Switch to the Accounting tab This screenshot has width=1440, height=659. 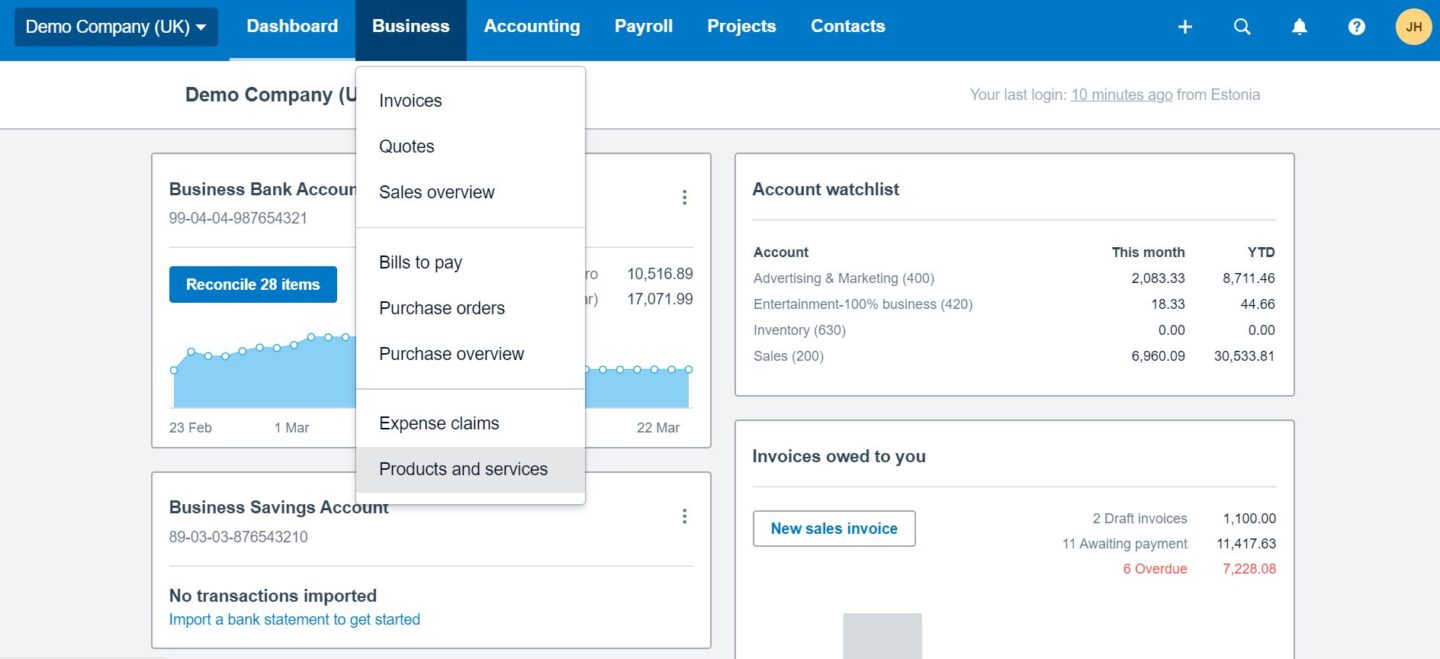[x=532, y=26]
